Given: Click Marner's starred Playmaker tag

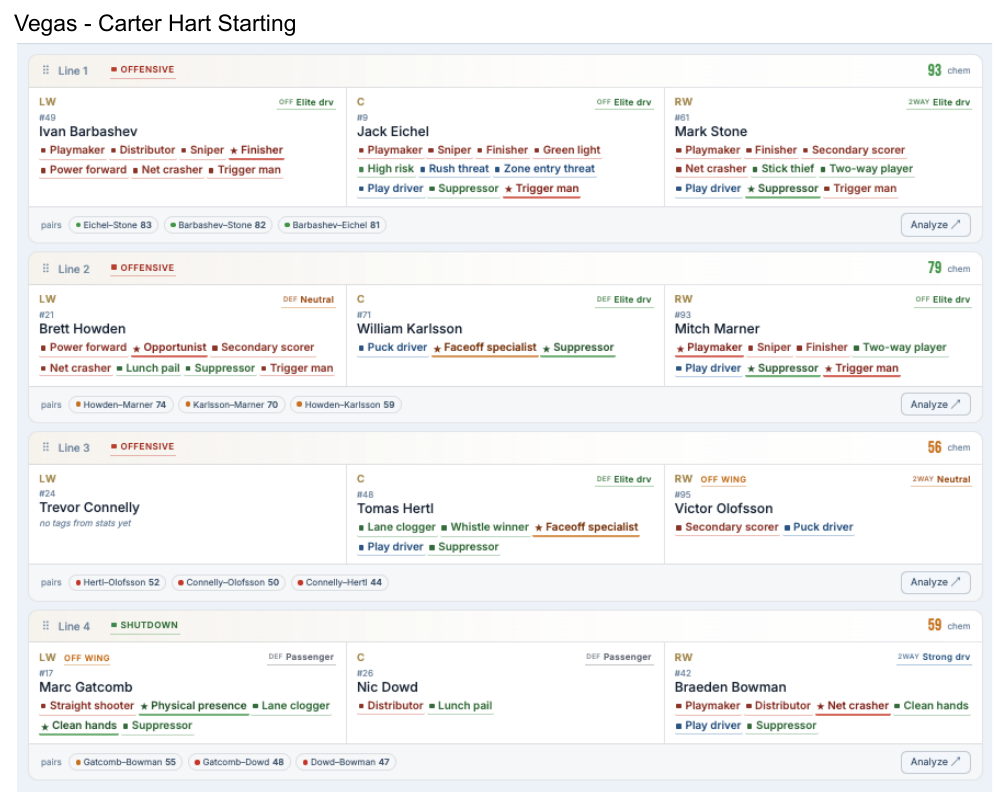Looking at the screenshot, I should [x=709, y=348].
